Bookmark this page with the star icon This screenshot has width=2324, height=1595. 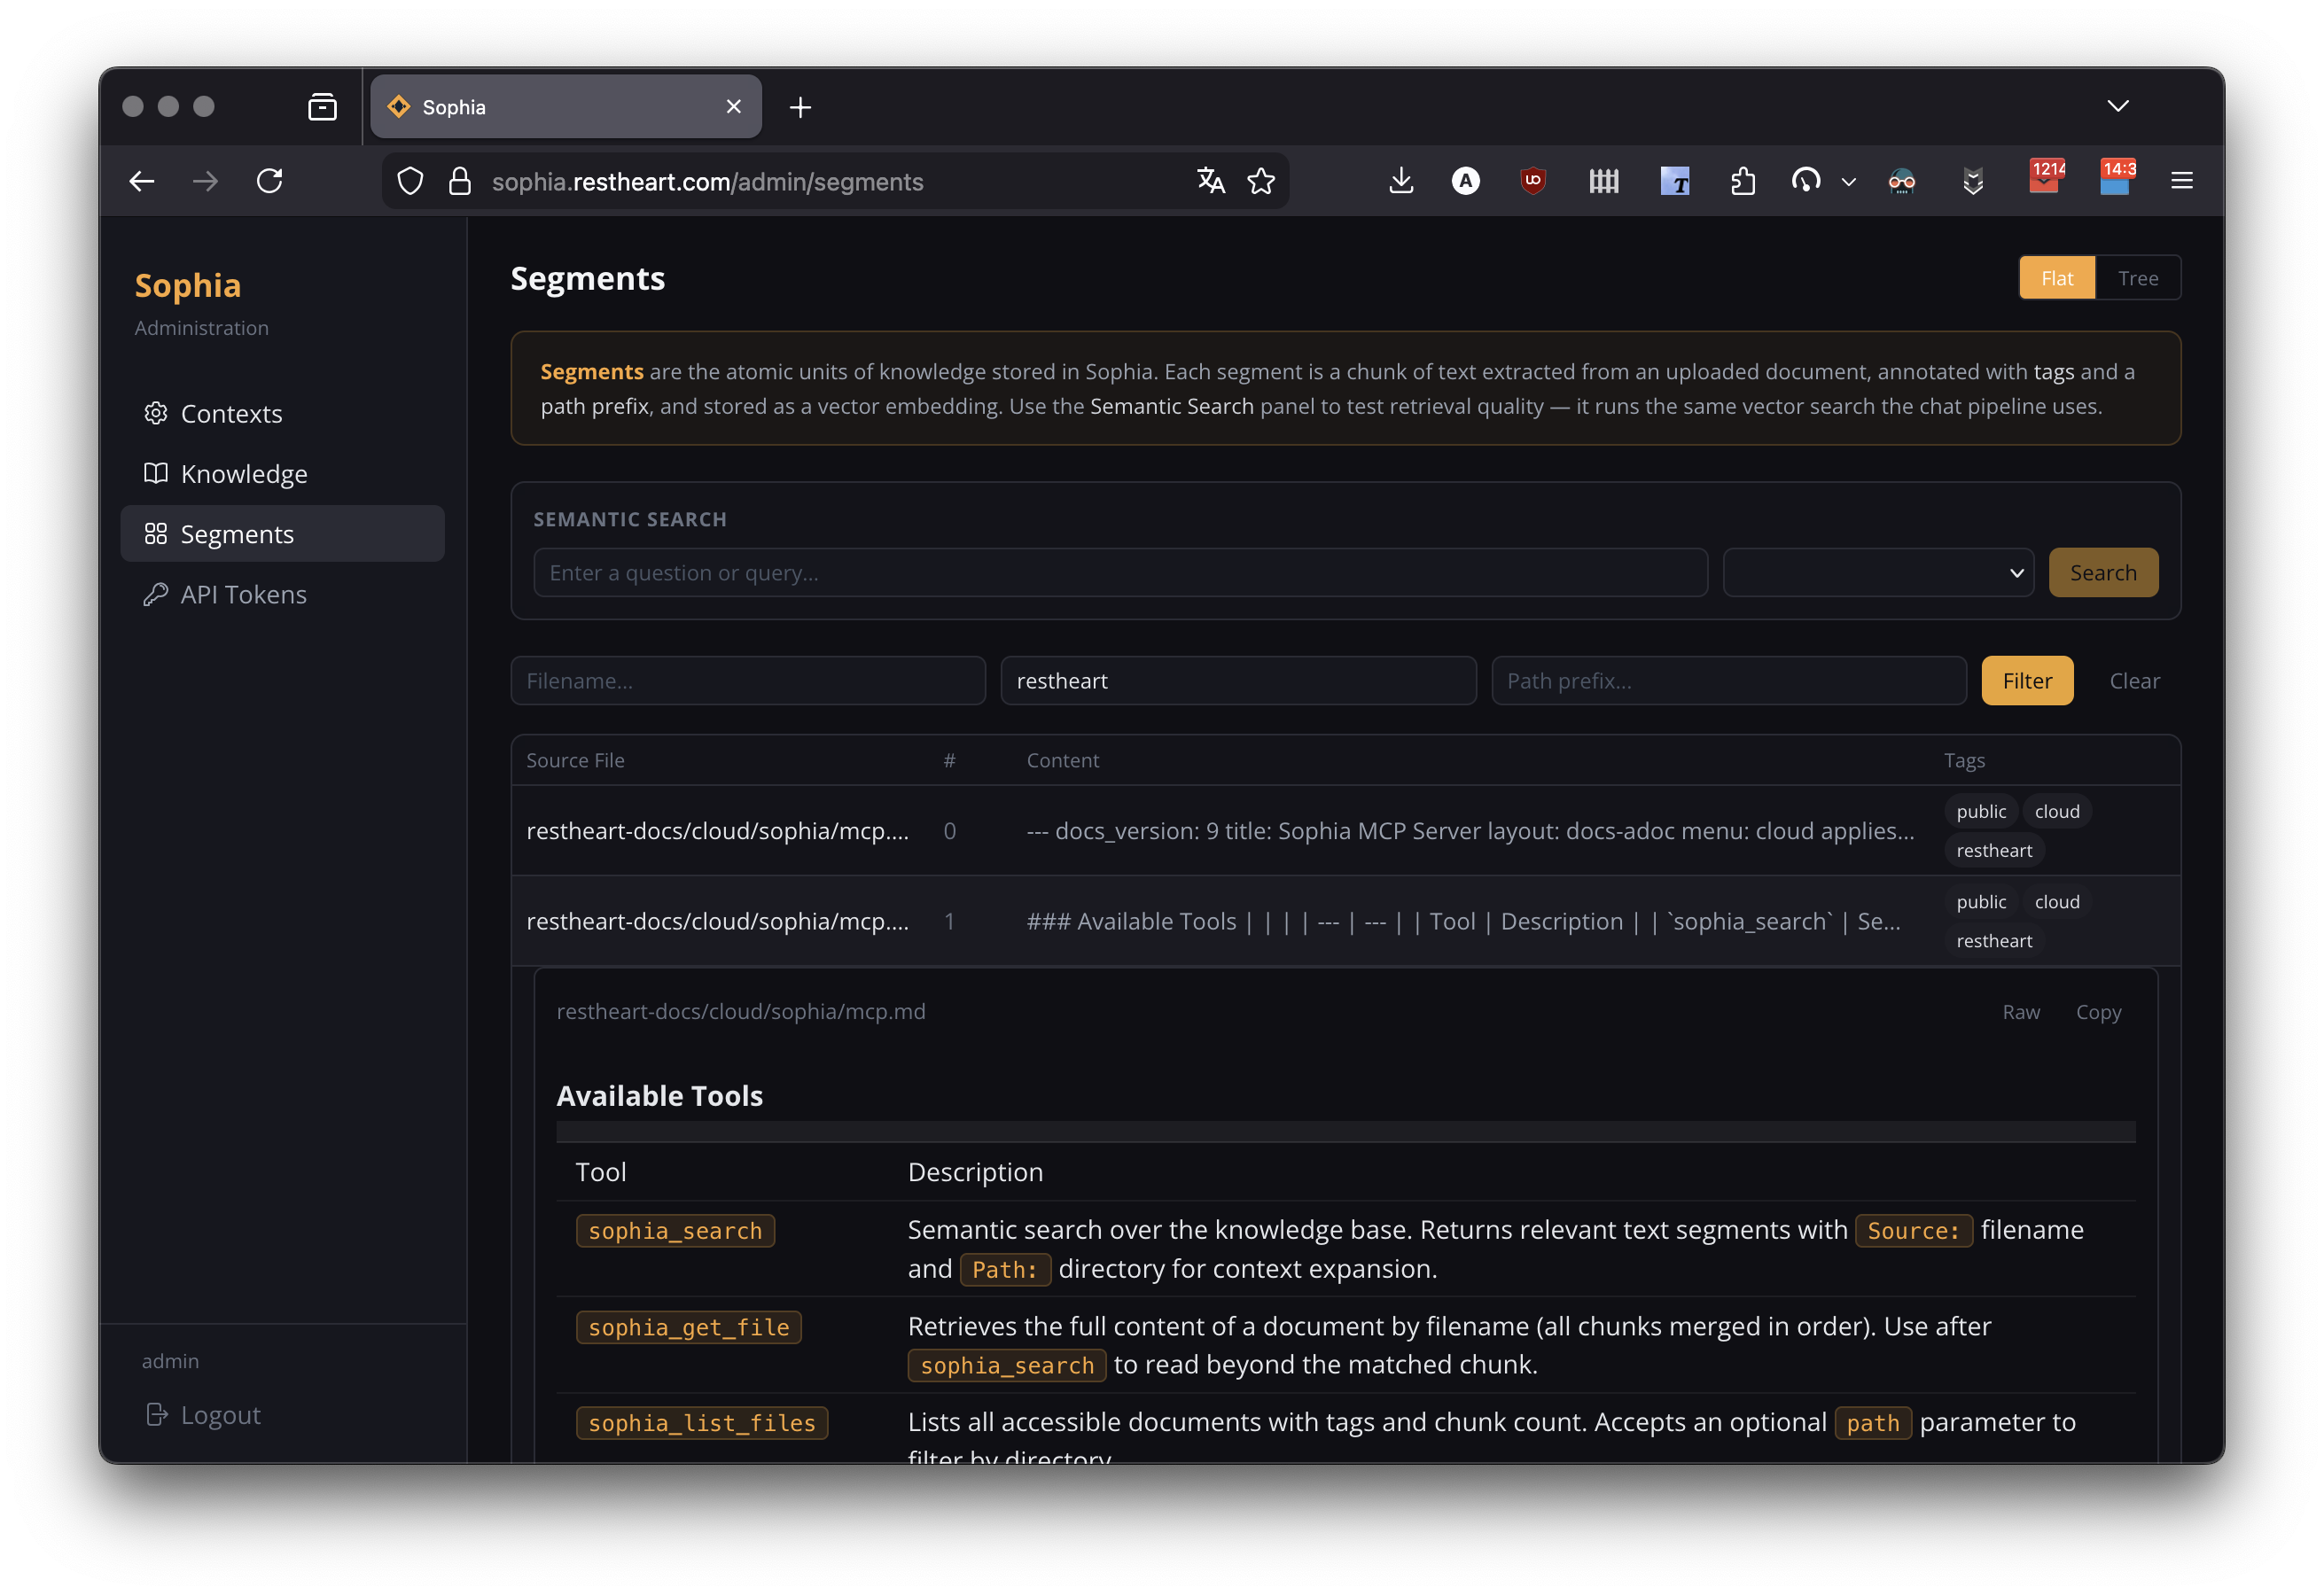pyautogui.click(x=1261, y=181)
